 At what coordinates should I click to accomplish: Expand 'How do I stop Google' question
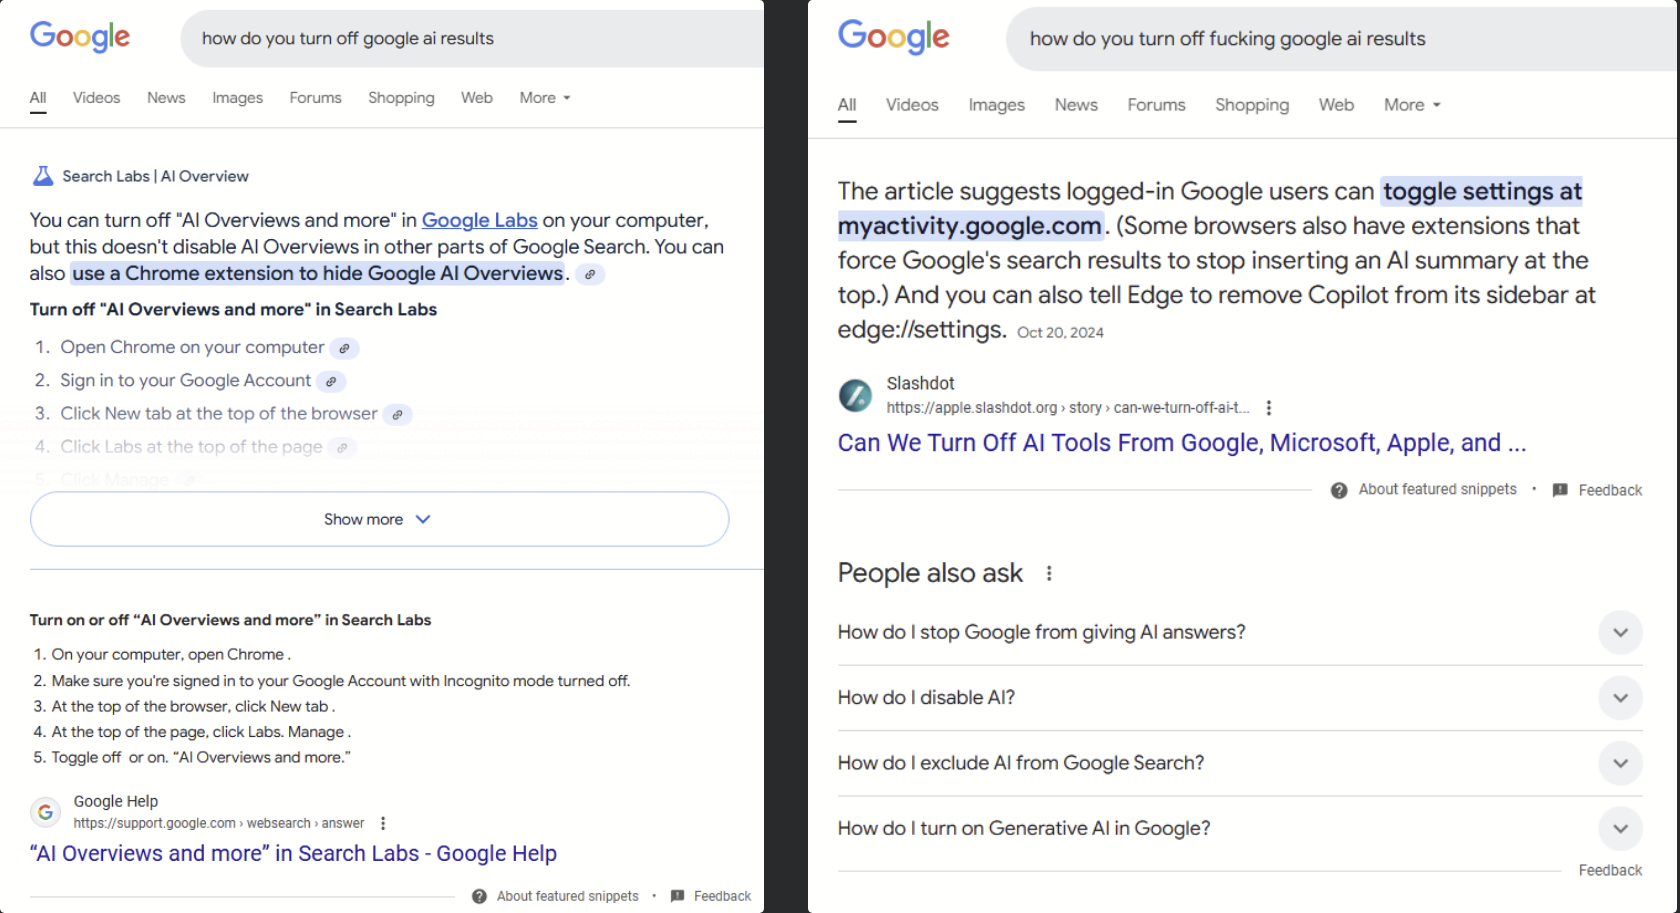1620,632
